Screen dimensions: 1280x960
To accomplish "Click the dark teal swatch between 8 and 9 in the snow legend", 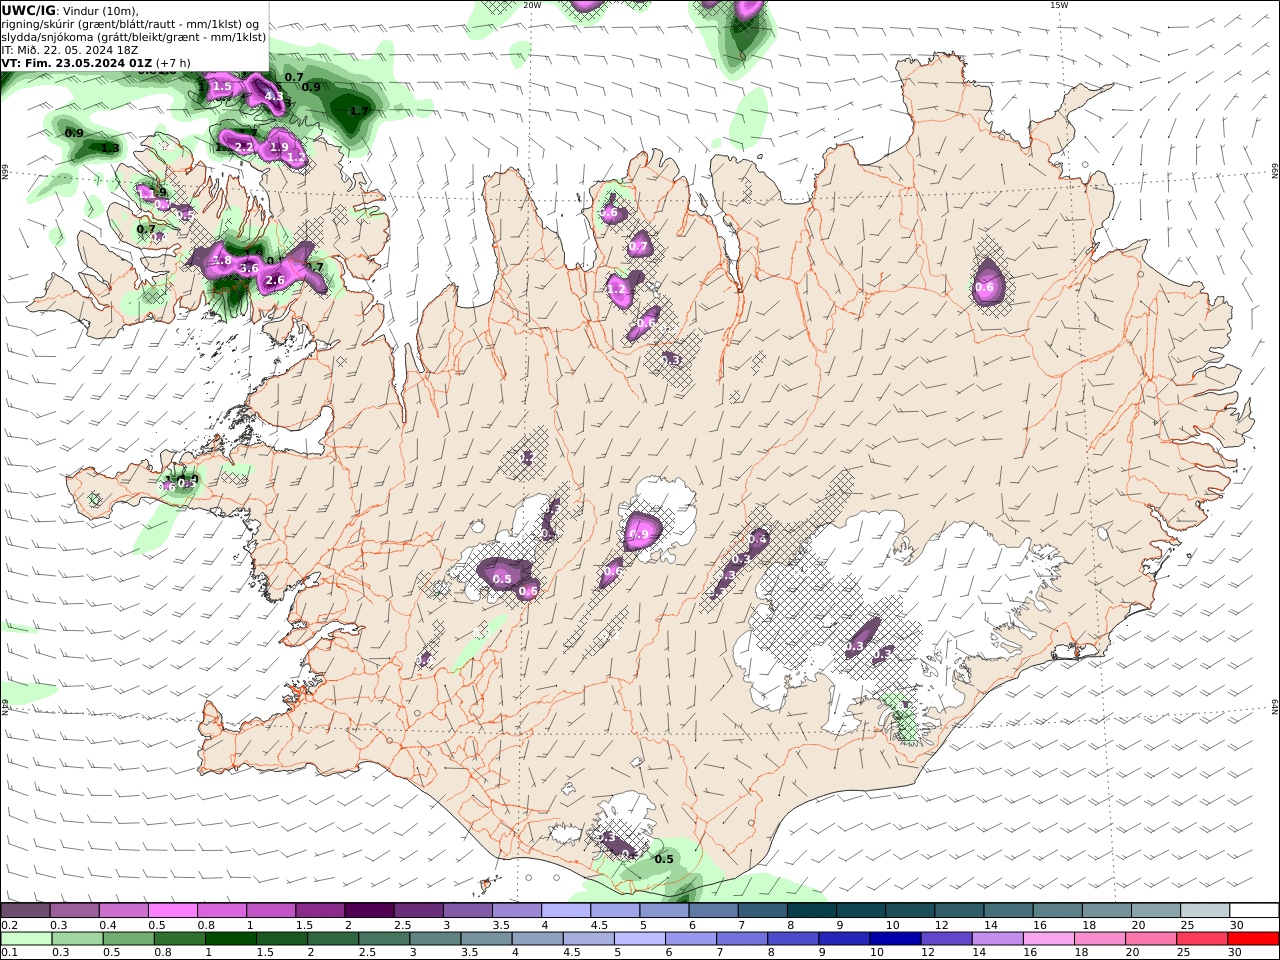I will tap(811, 910).
